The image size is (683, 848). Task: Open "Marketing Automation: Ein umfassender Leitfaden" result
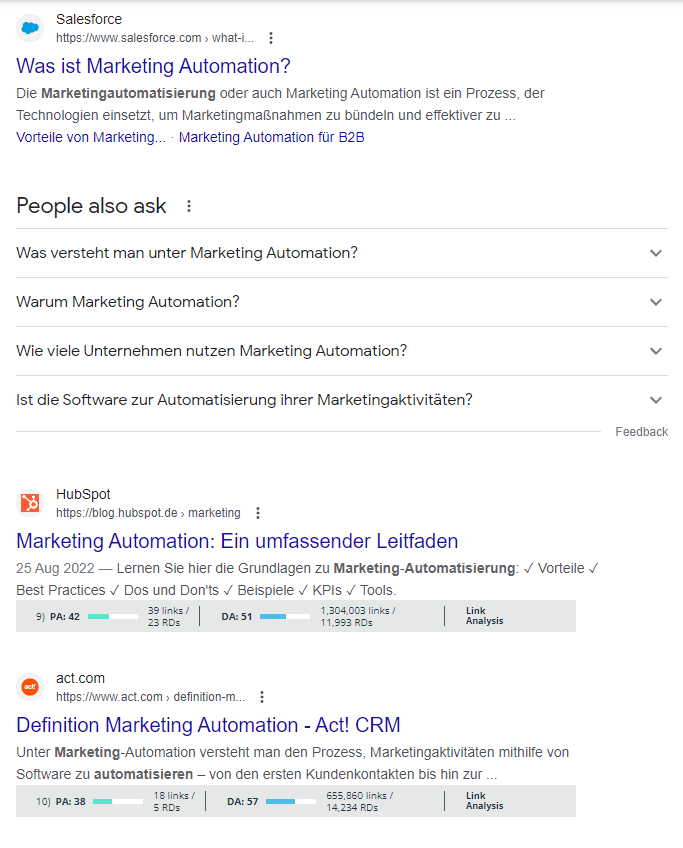237,541
